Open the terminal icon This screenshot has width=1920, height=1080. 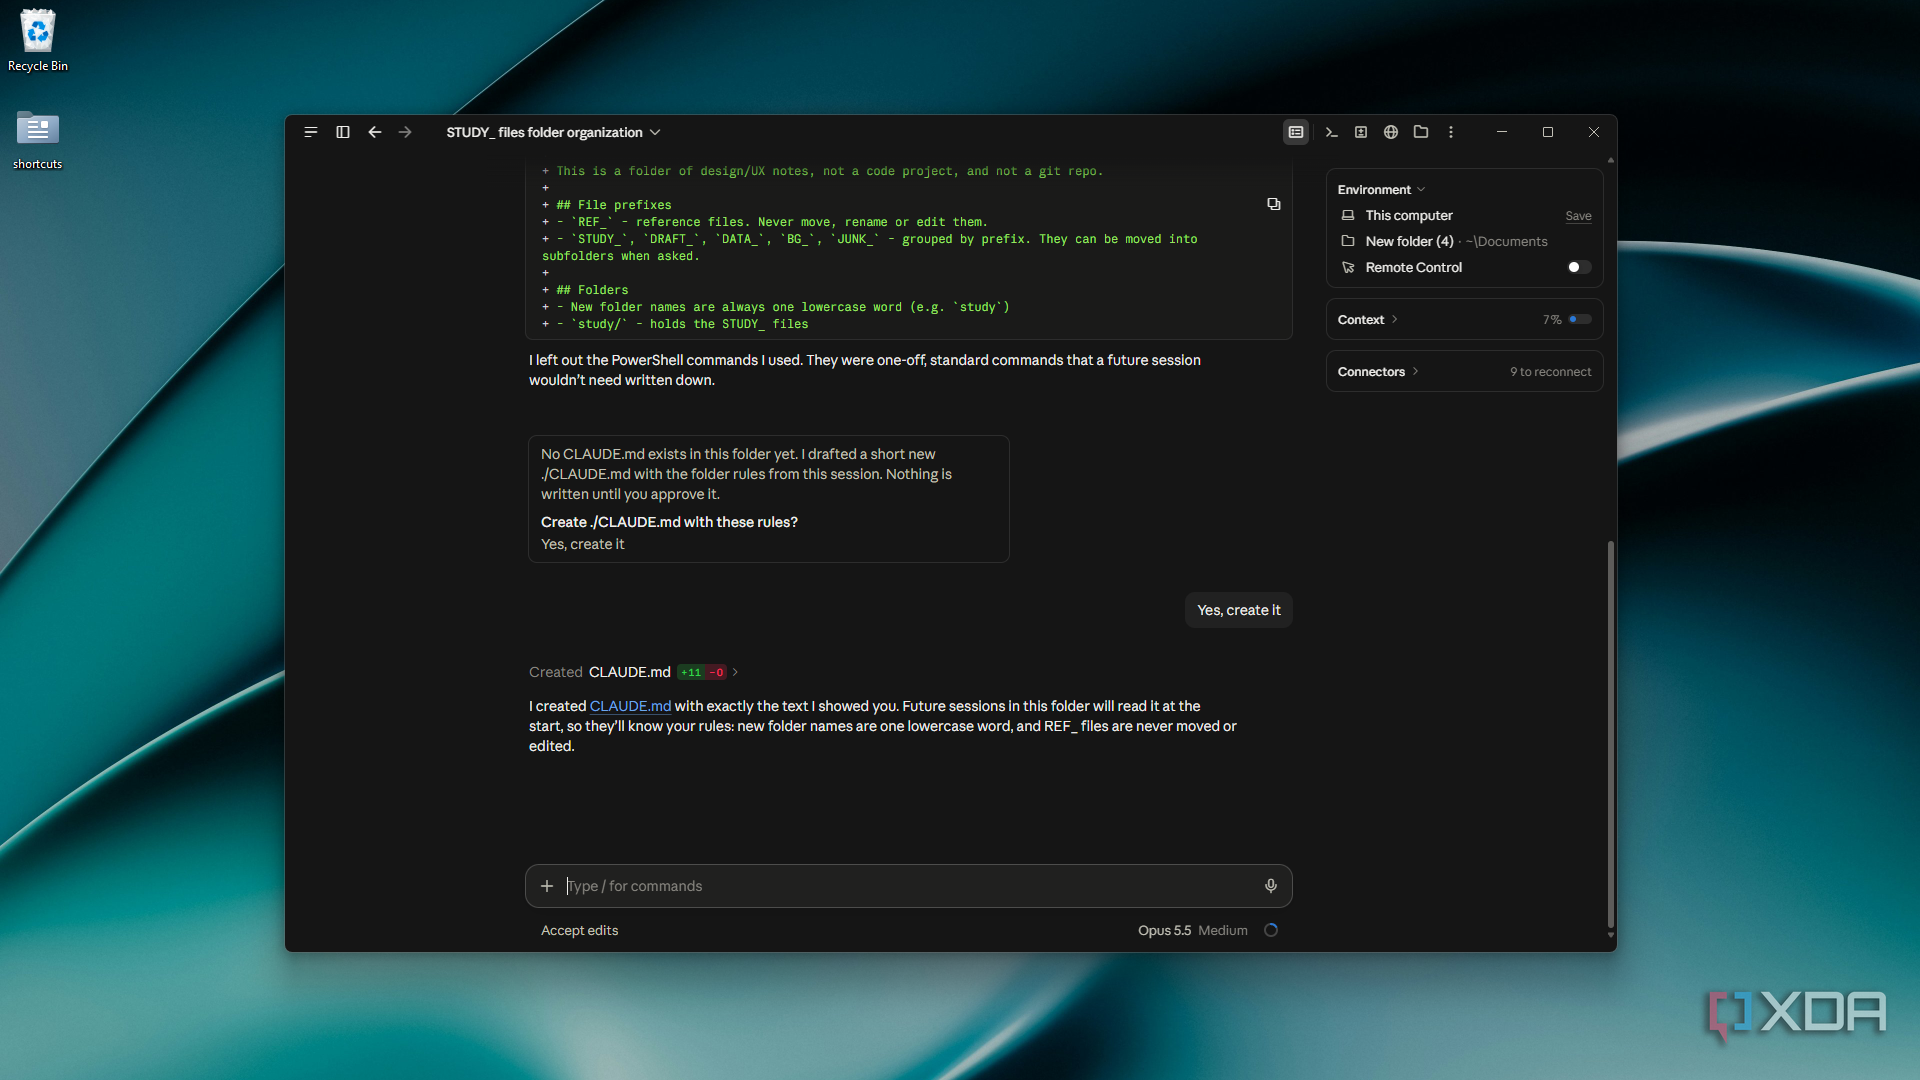[1331, 132]
